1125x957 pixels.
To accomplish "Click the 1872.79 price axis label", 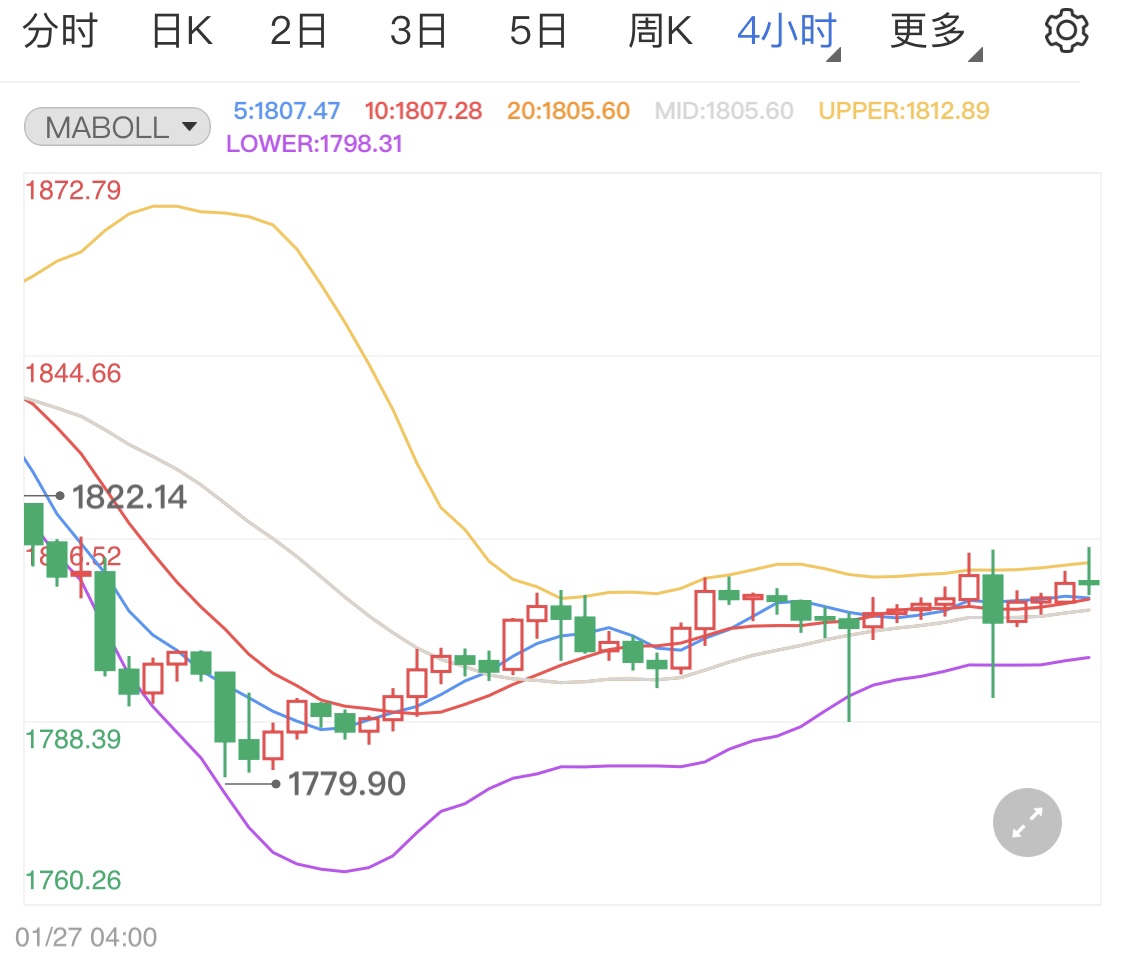I will (x=73, y=190).
